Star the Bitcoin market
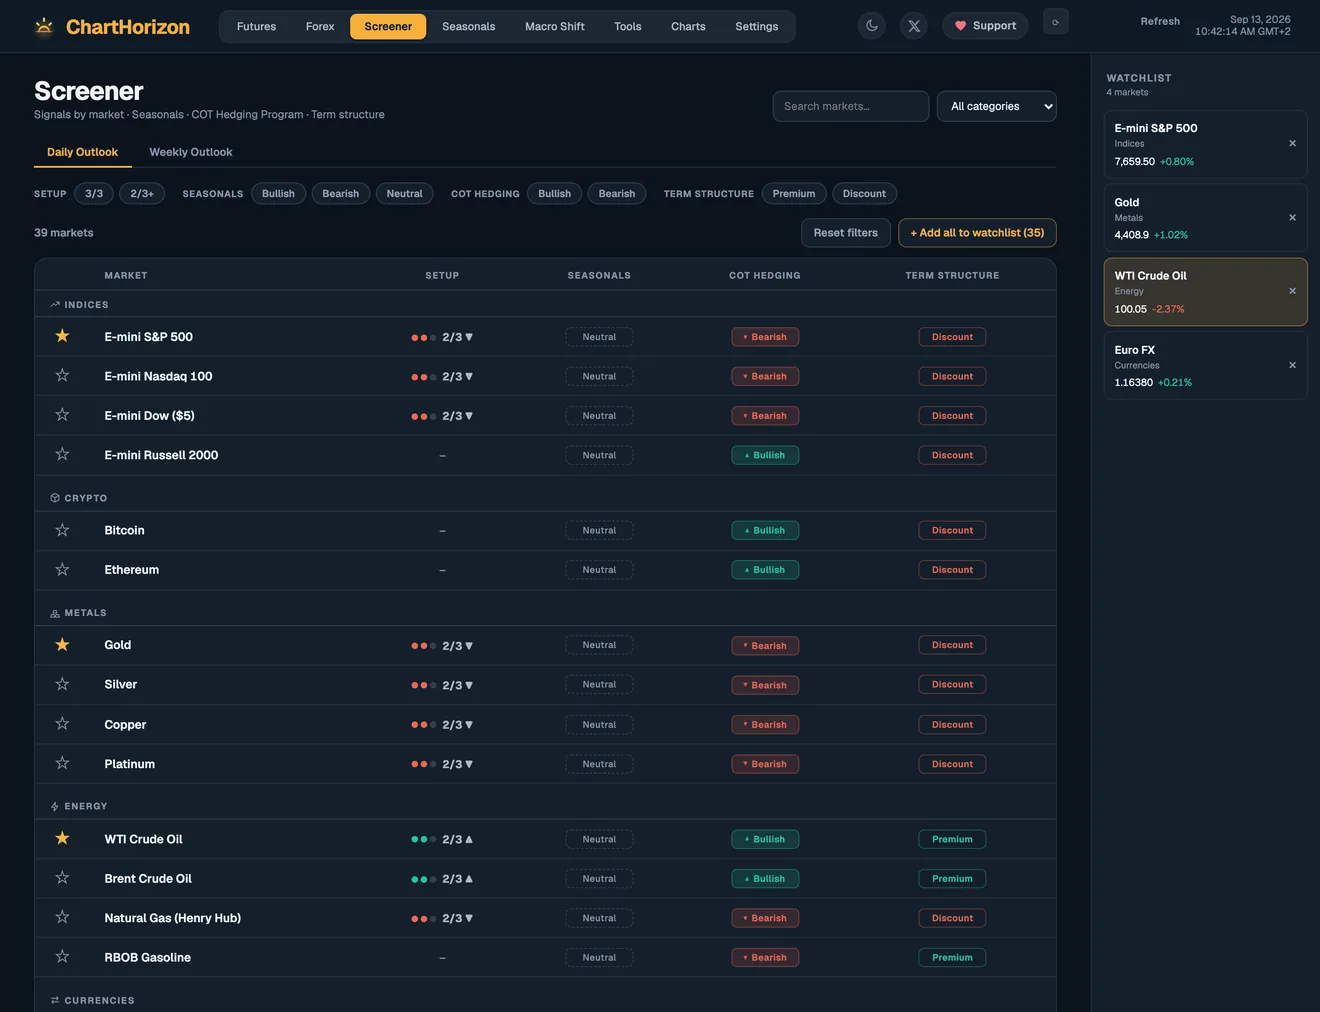Image resolution: width=1320 pixels, height=1012 pixels. click(62, 530)
